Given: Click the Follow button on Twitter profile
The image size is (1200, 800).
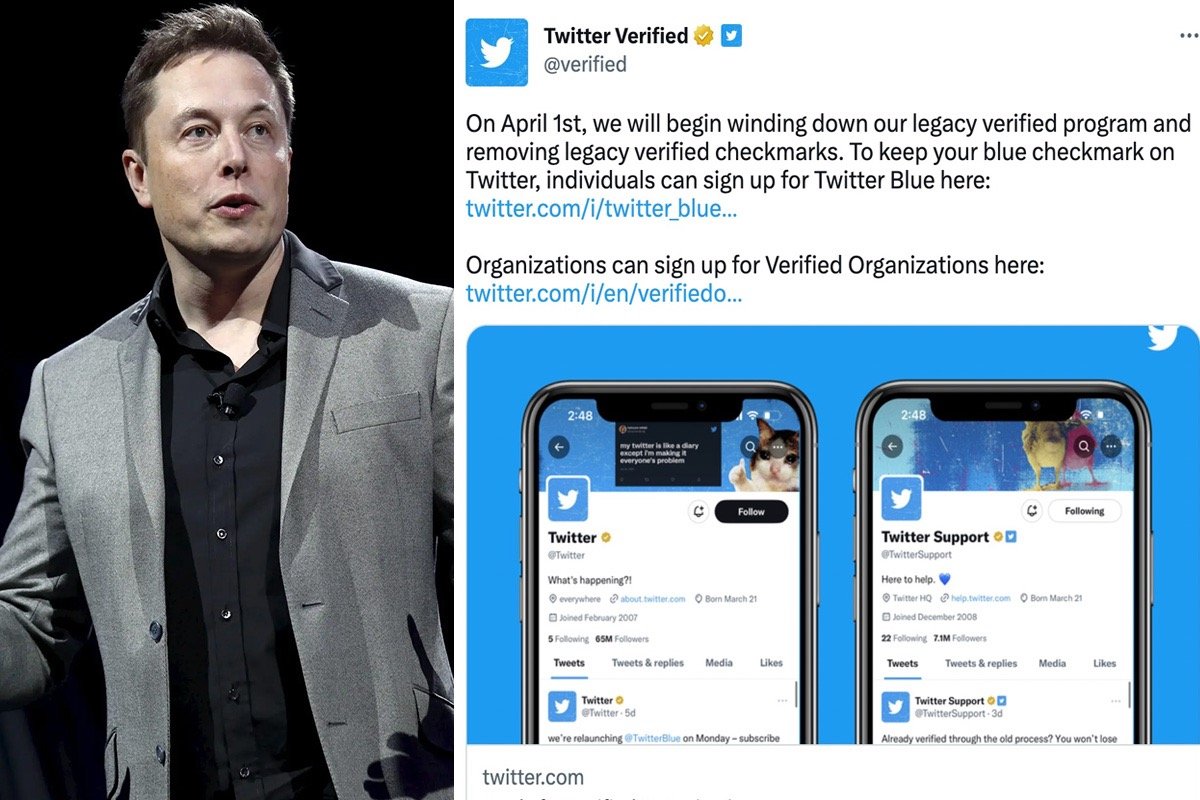Looking at the screenshot, I should (x=751, y=511).
